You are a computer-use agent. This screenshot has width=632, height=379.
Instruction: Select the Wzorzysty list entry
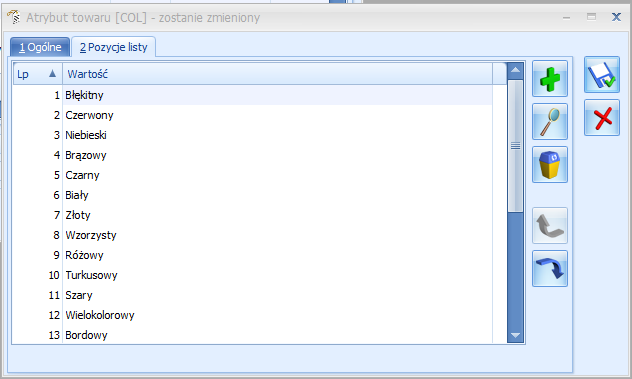tap(253, 235)
